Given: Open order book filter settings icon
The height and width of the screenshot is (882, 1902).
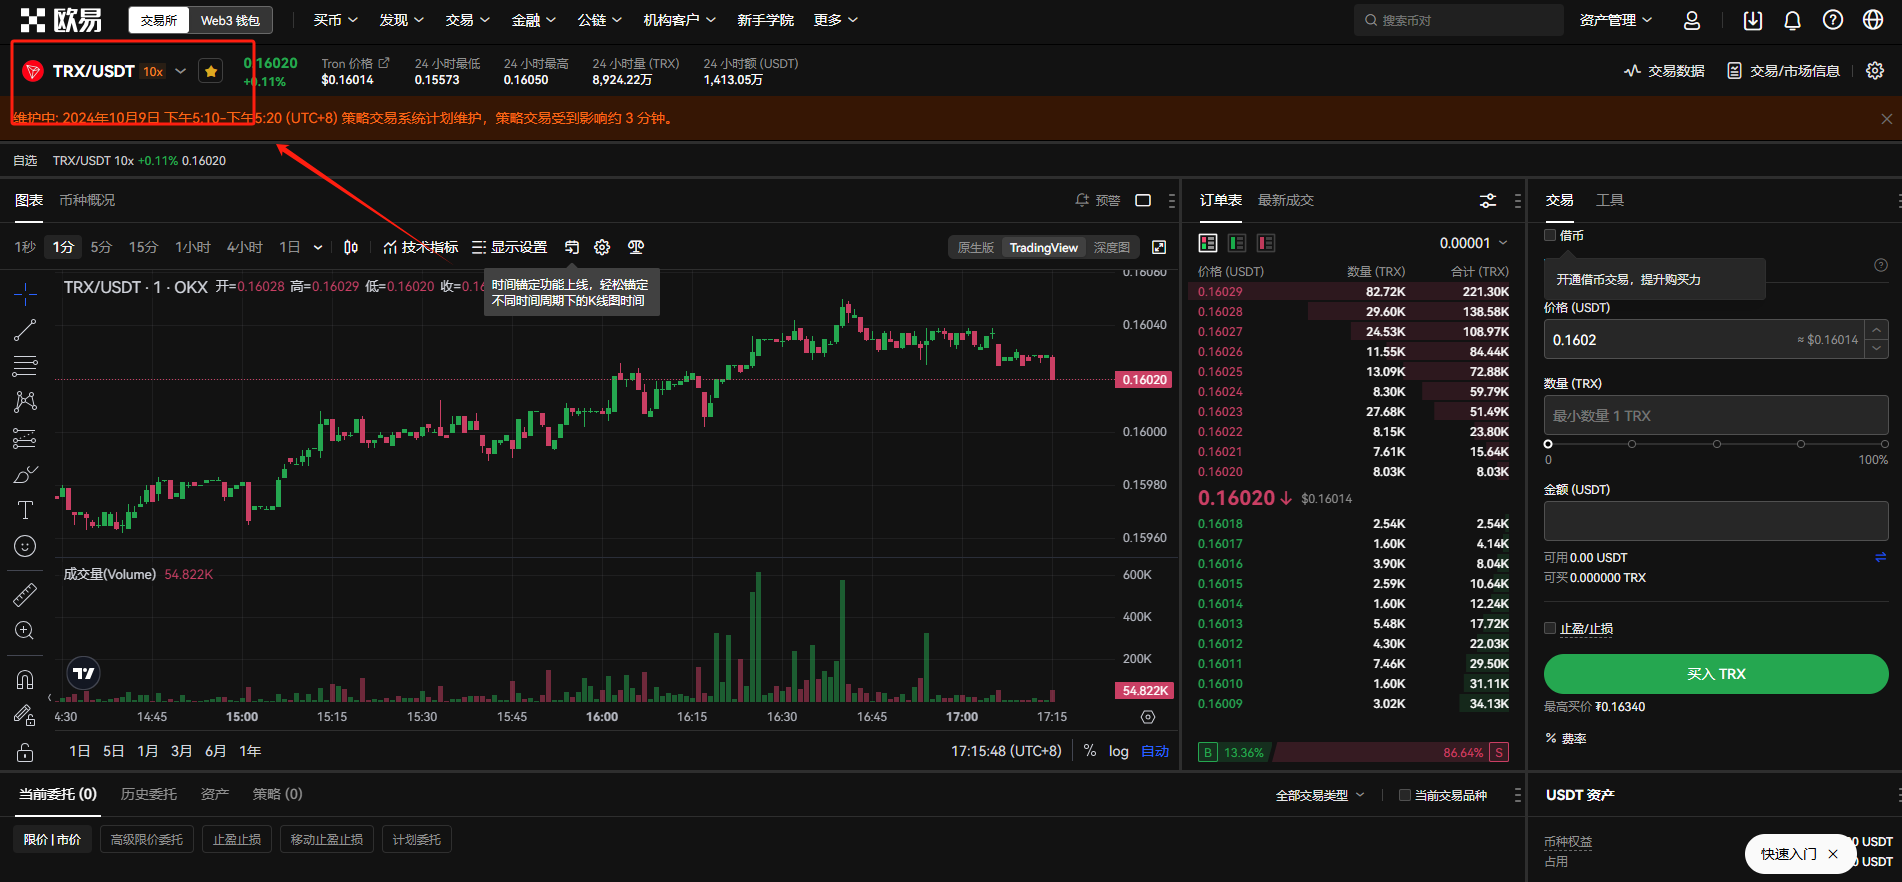Looking at the screenshot, I should [x=1488, y=201].
